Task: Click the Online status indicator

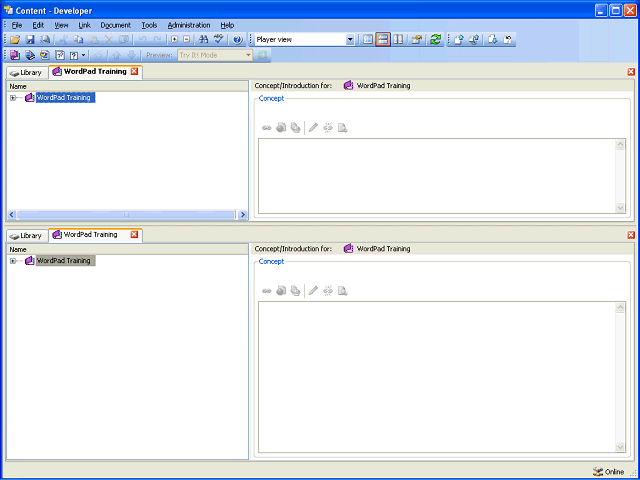Action: (x=609, y=471)
